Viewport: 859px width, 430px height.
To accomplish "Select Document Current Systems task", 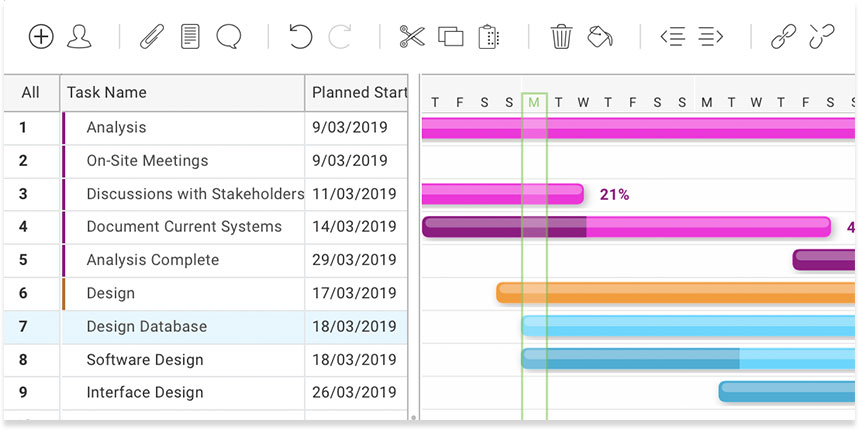I will click(x=184, y=227).
